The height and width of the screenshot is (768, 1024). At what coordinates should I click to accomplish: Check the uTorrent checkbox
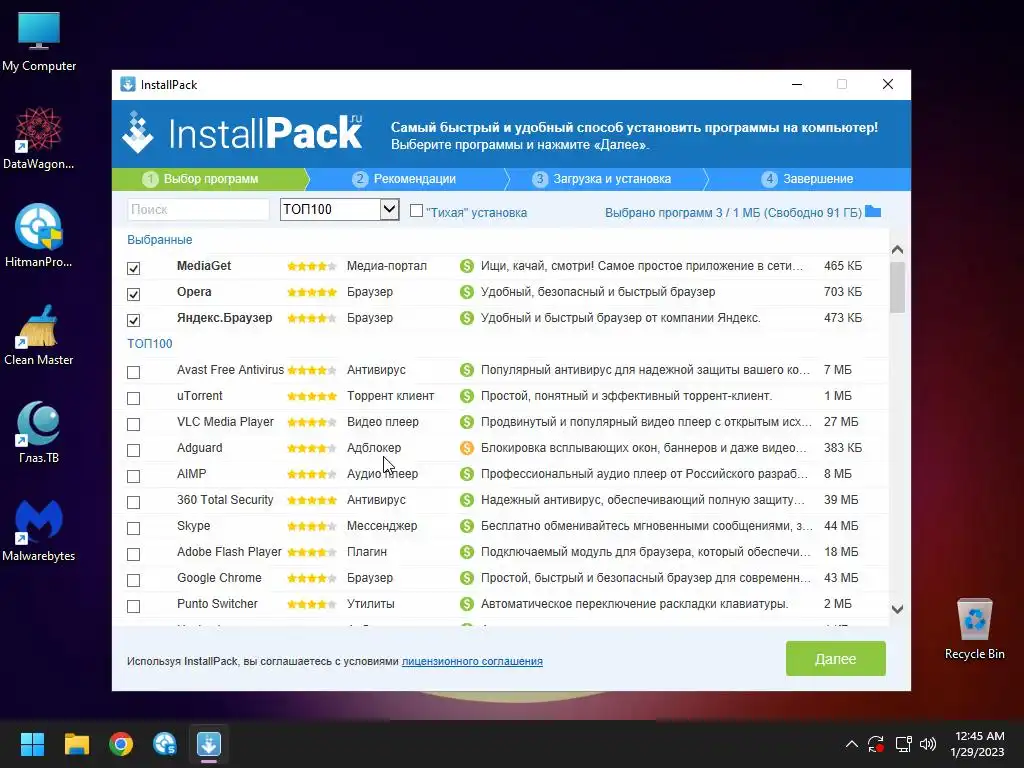133,398
